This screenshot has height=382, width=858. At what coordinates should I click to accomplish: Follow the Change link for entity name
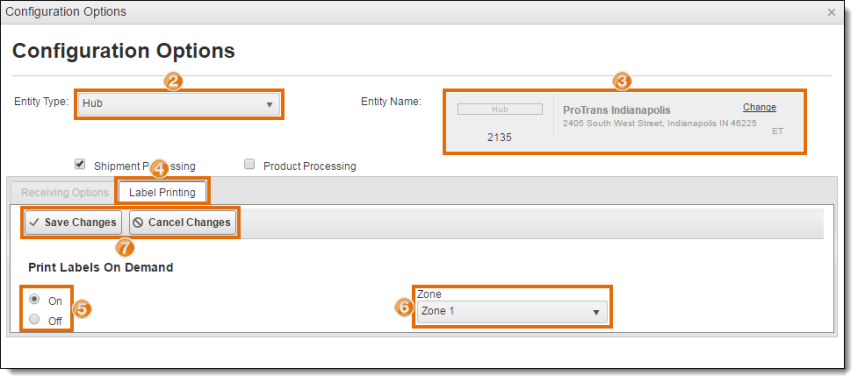760,107
